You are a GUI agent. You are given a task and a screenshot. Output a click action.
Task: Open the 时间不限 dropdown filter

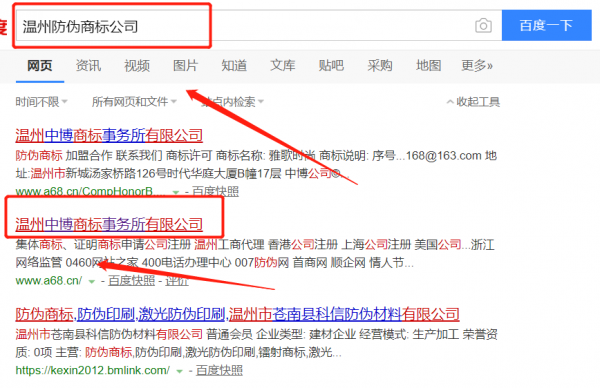(x=41, y=102)
